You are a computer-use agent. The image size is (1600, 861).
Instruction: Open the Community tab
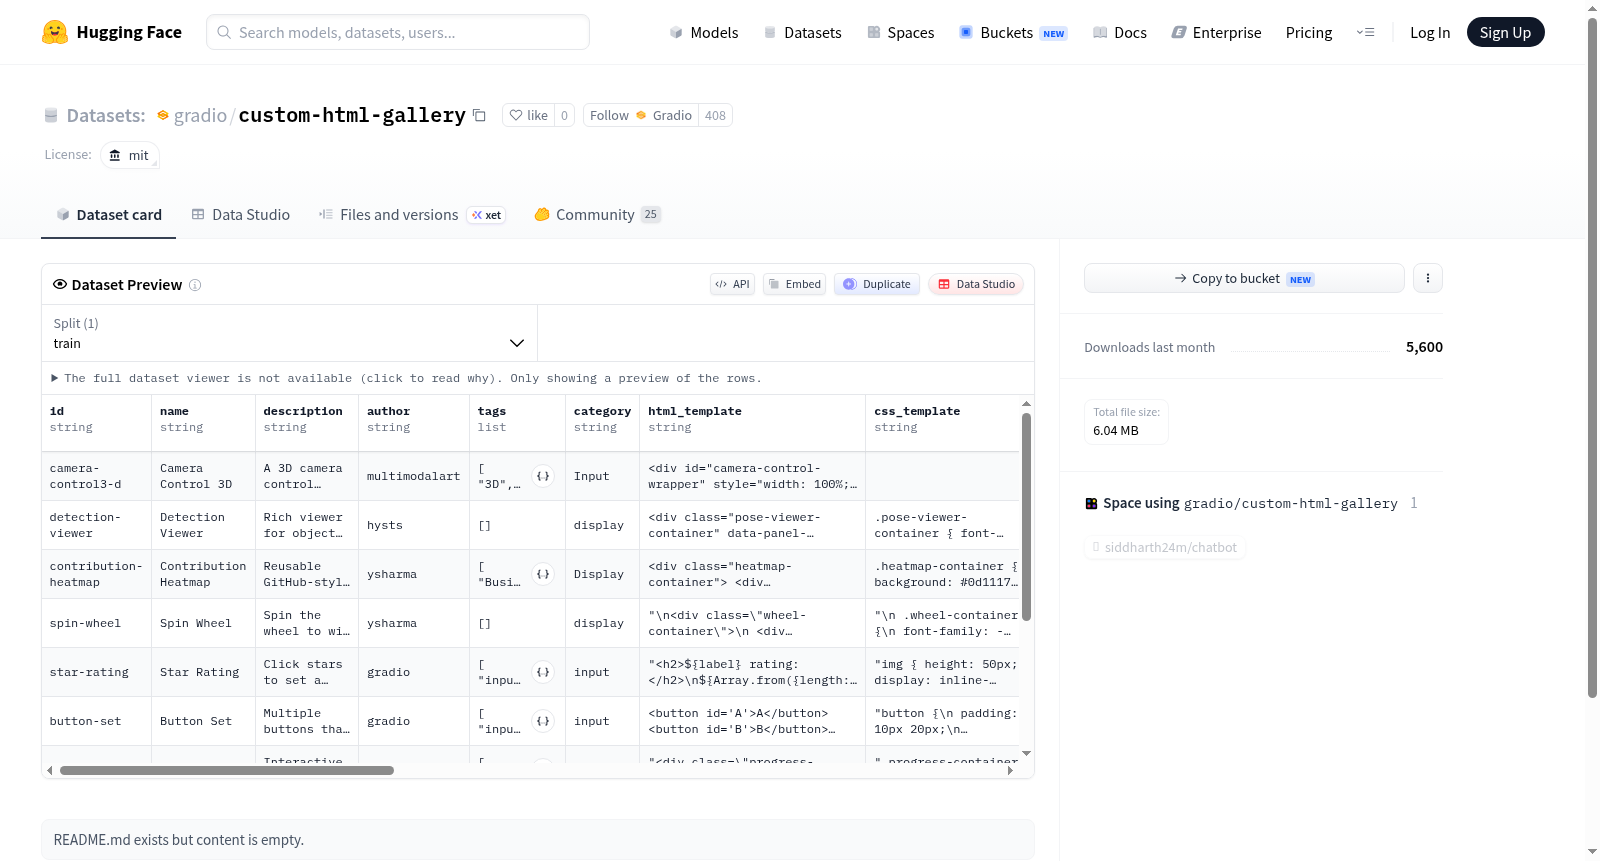point(598,215)
